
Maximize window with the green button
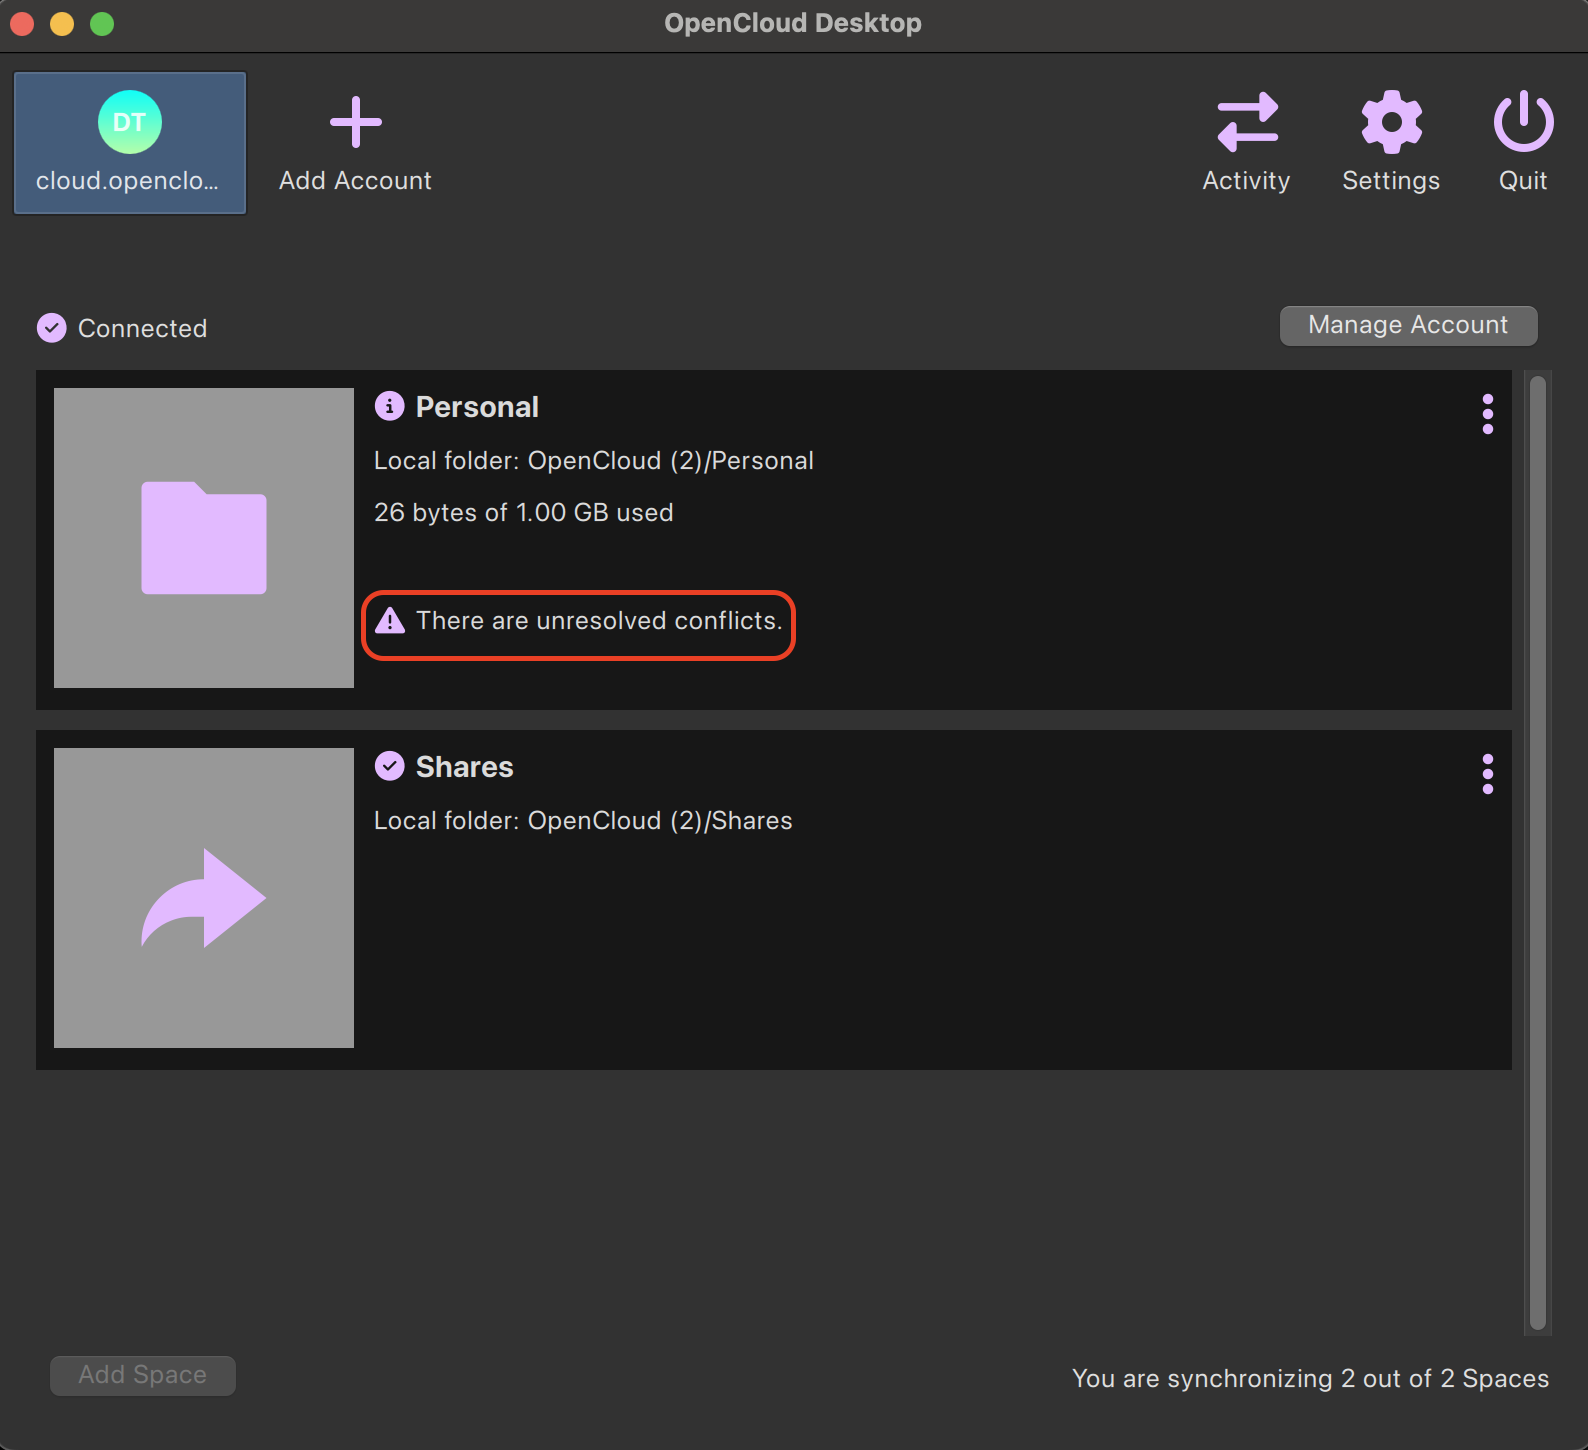tap(102, 23)
